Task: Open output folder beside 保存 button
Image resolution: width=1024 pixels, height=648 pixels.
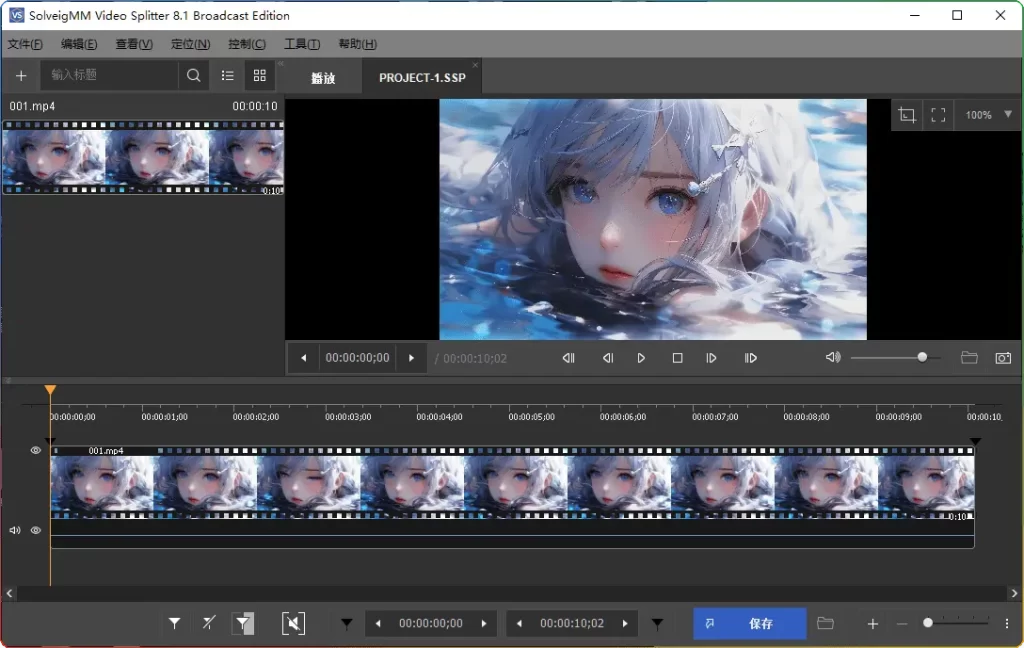Action: coord(825,623)
